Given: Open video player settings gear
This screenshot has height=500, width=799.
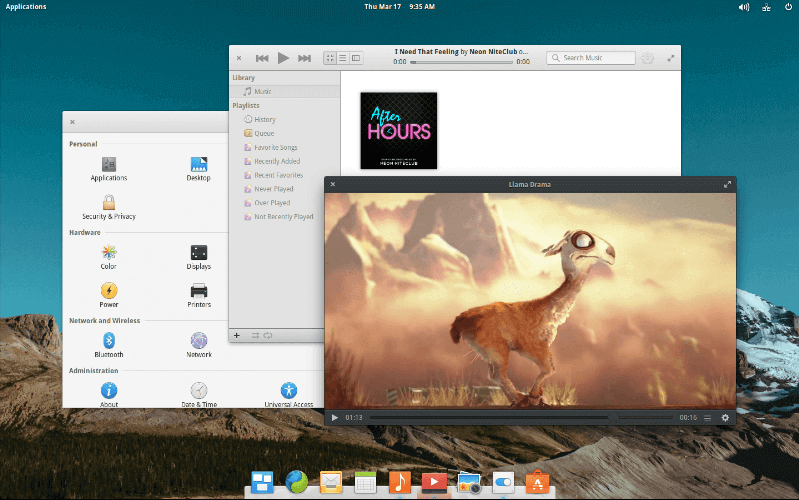Looking at the screenshot, I should (725, 417).
